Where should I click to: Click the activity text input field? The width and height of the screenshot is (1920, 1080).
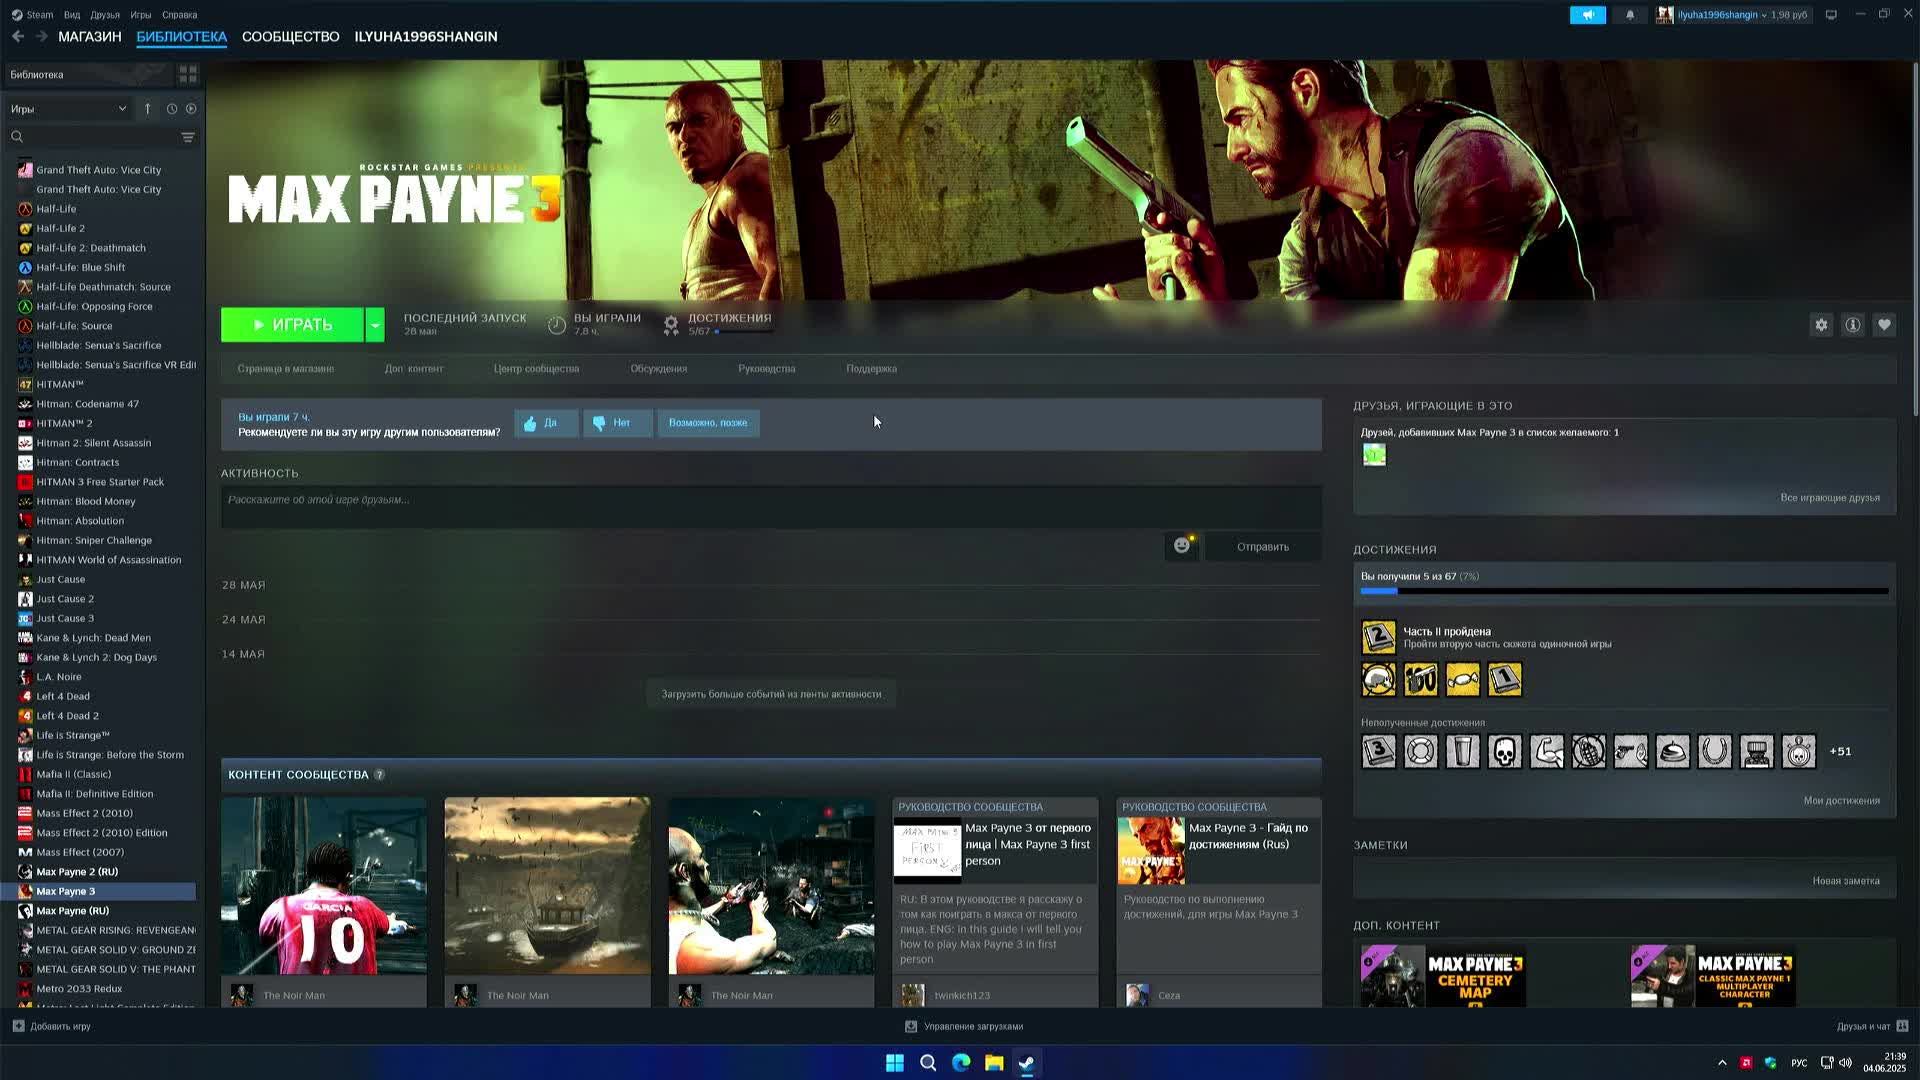771,507
